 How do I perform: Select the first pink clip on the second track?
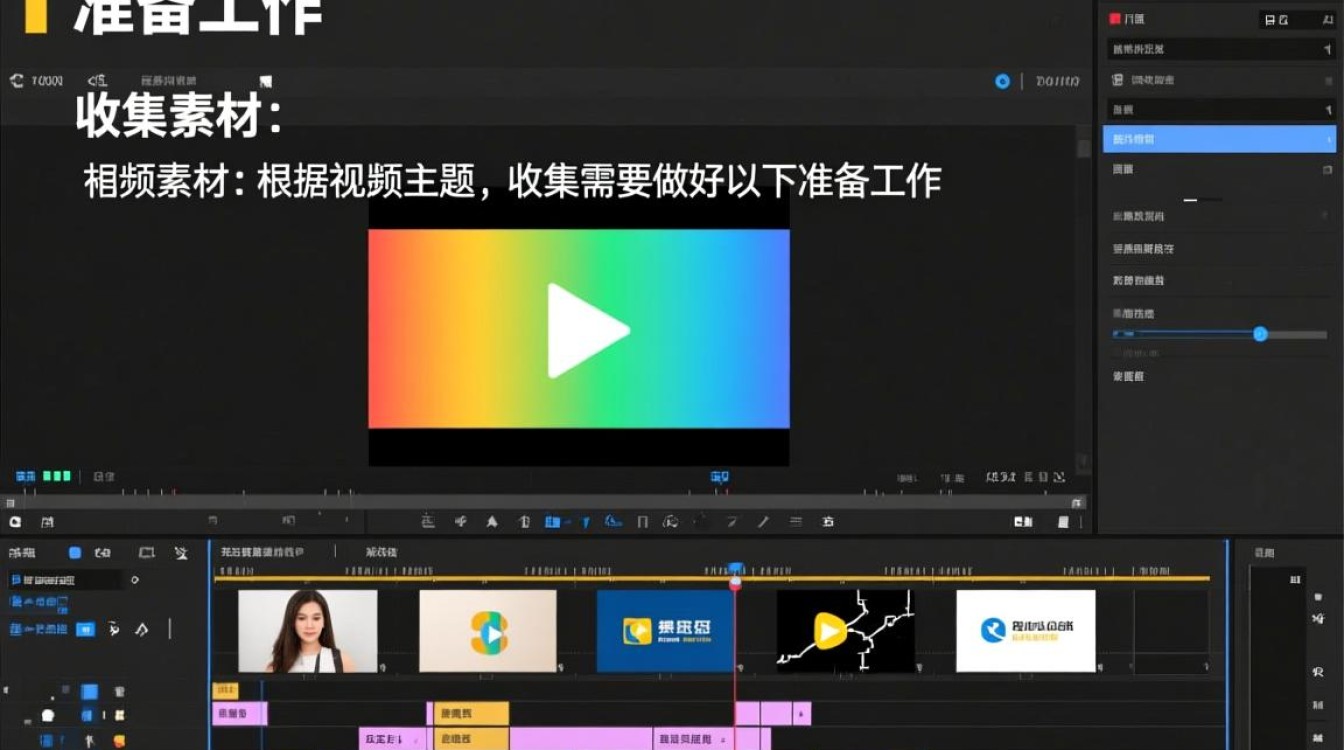click(x=240, y=714)
